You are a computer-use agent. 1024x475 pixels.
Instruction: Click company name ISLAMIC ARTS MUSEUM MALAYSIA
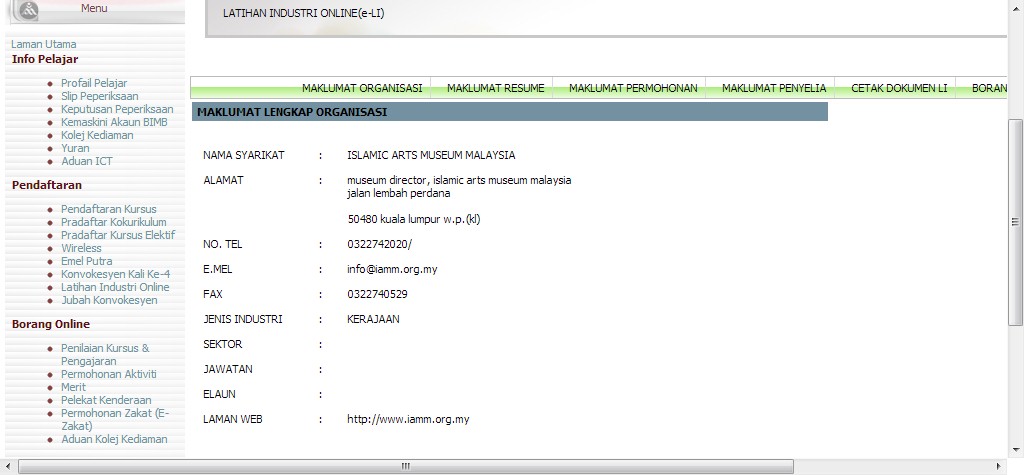pos(431,156)
